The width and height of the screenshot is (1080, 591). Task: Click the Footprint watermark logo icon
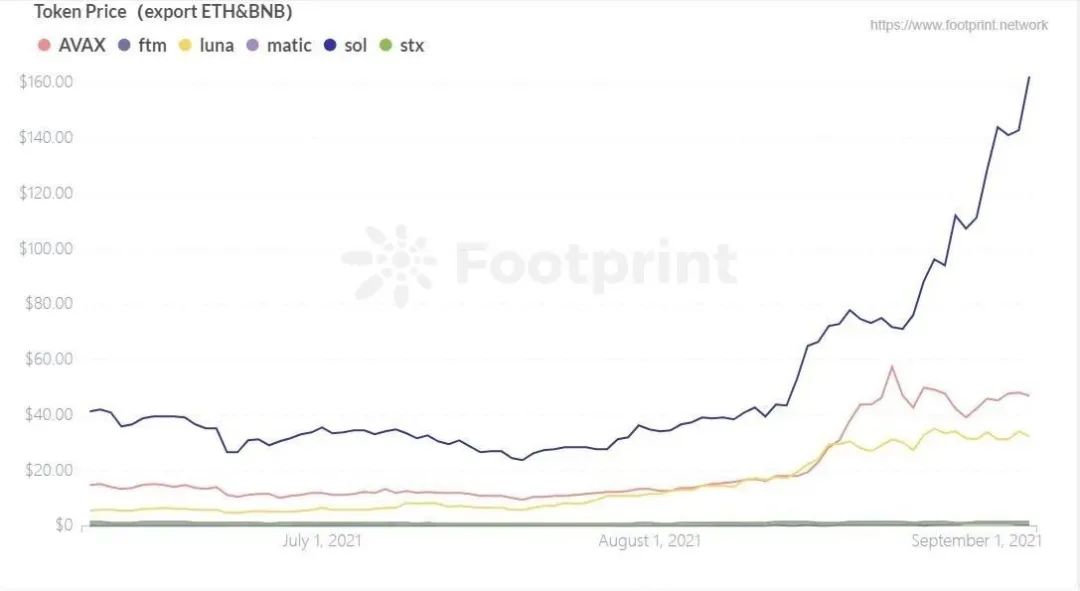tap(390, 265)
